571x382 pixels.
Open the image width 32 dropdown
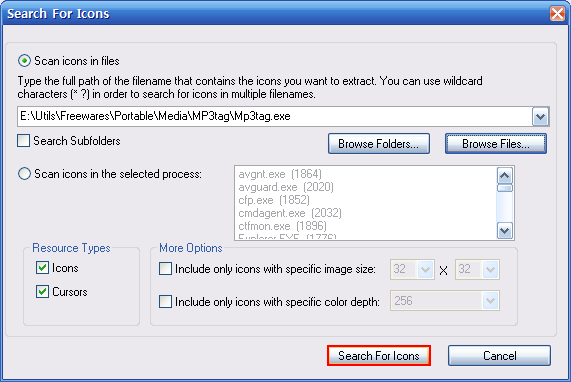[x=425, y=269]
